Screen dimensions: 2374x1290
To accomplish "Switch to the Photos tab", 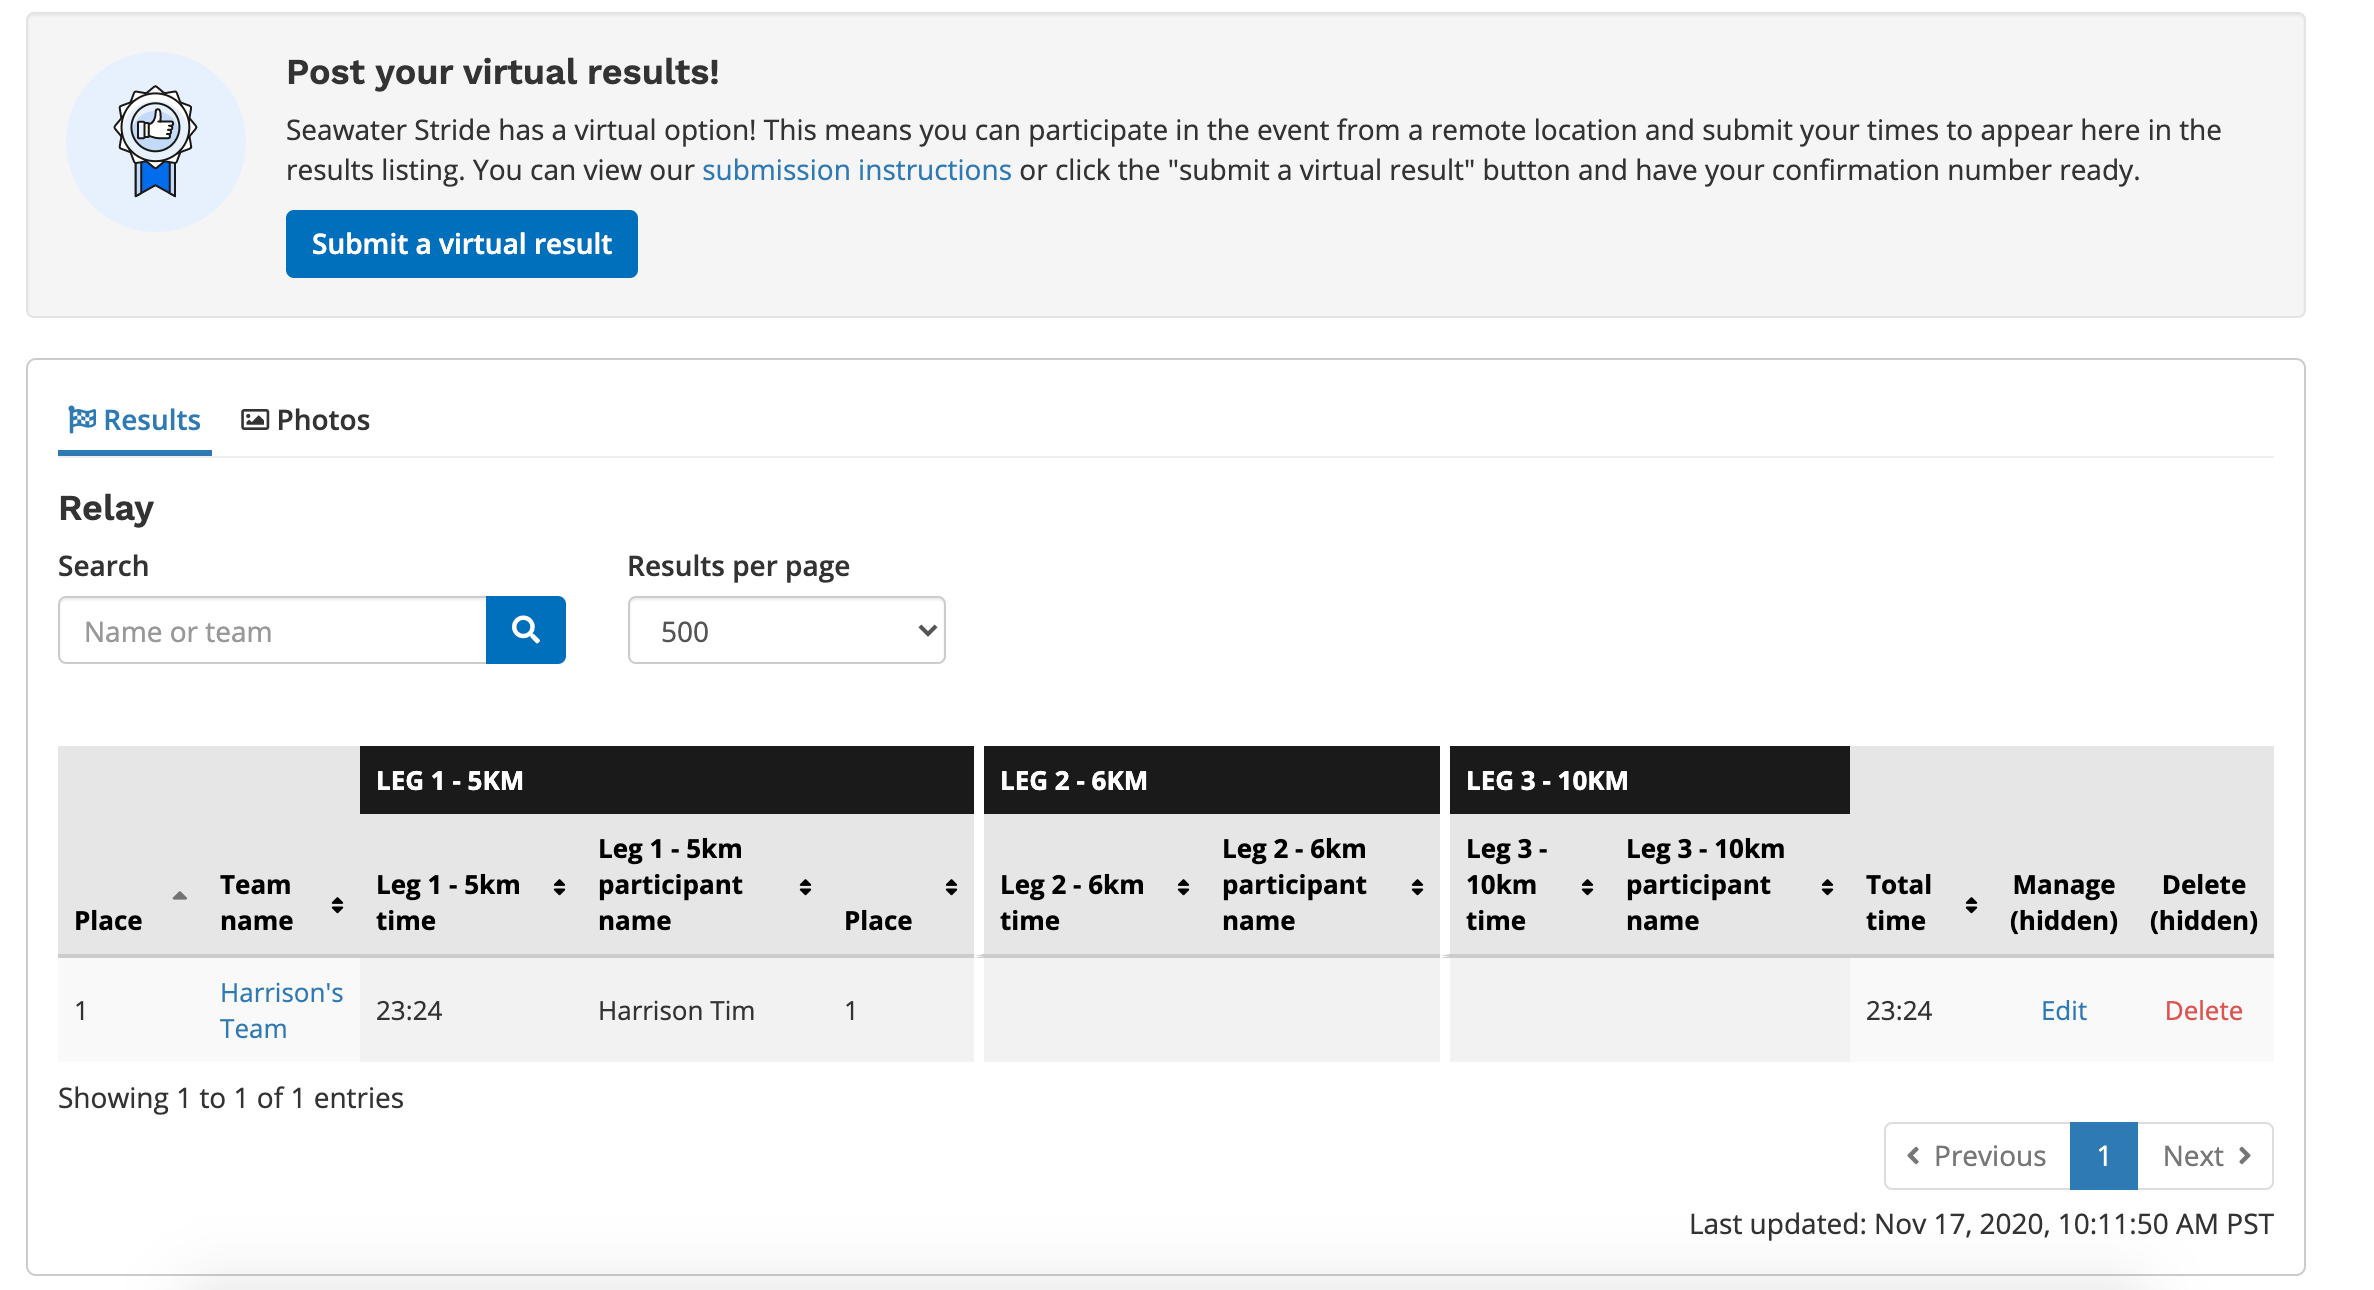I will 306,420.
